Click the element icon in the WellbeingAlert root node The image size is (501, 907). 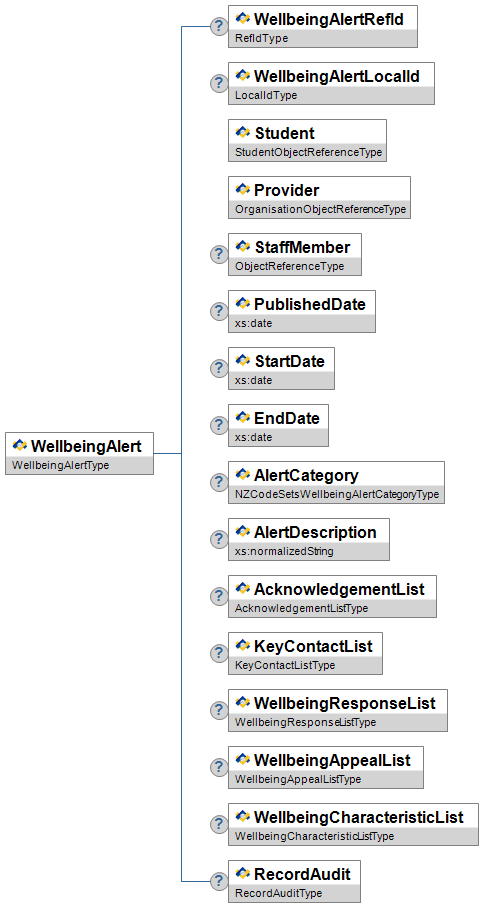click(x=20, y=445)
